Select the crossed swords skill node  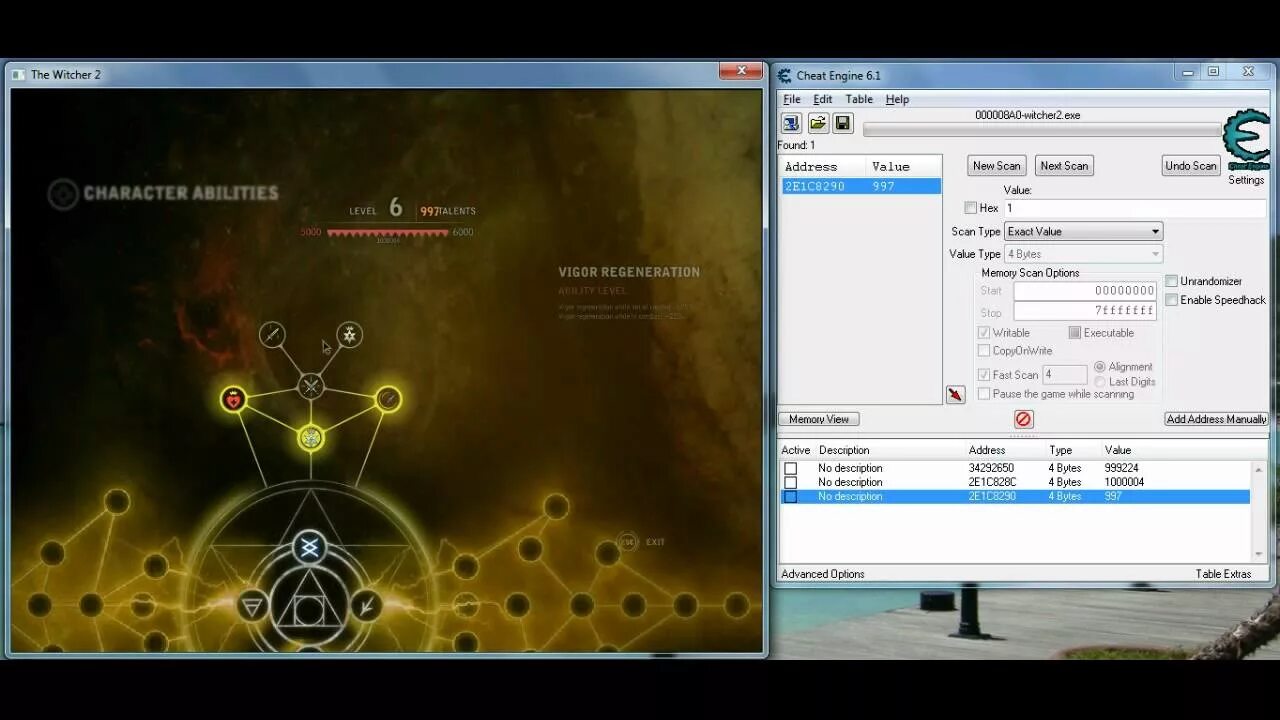click(311, 385)
